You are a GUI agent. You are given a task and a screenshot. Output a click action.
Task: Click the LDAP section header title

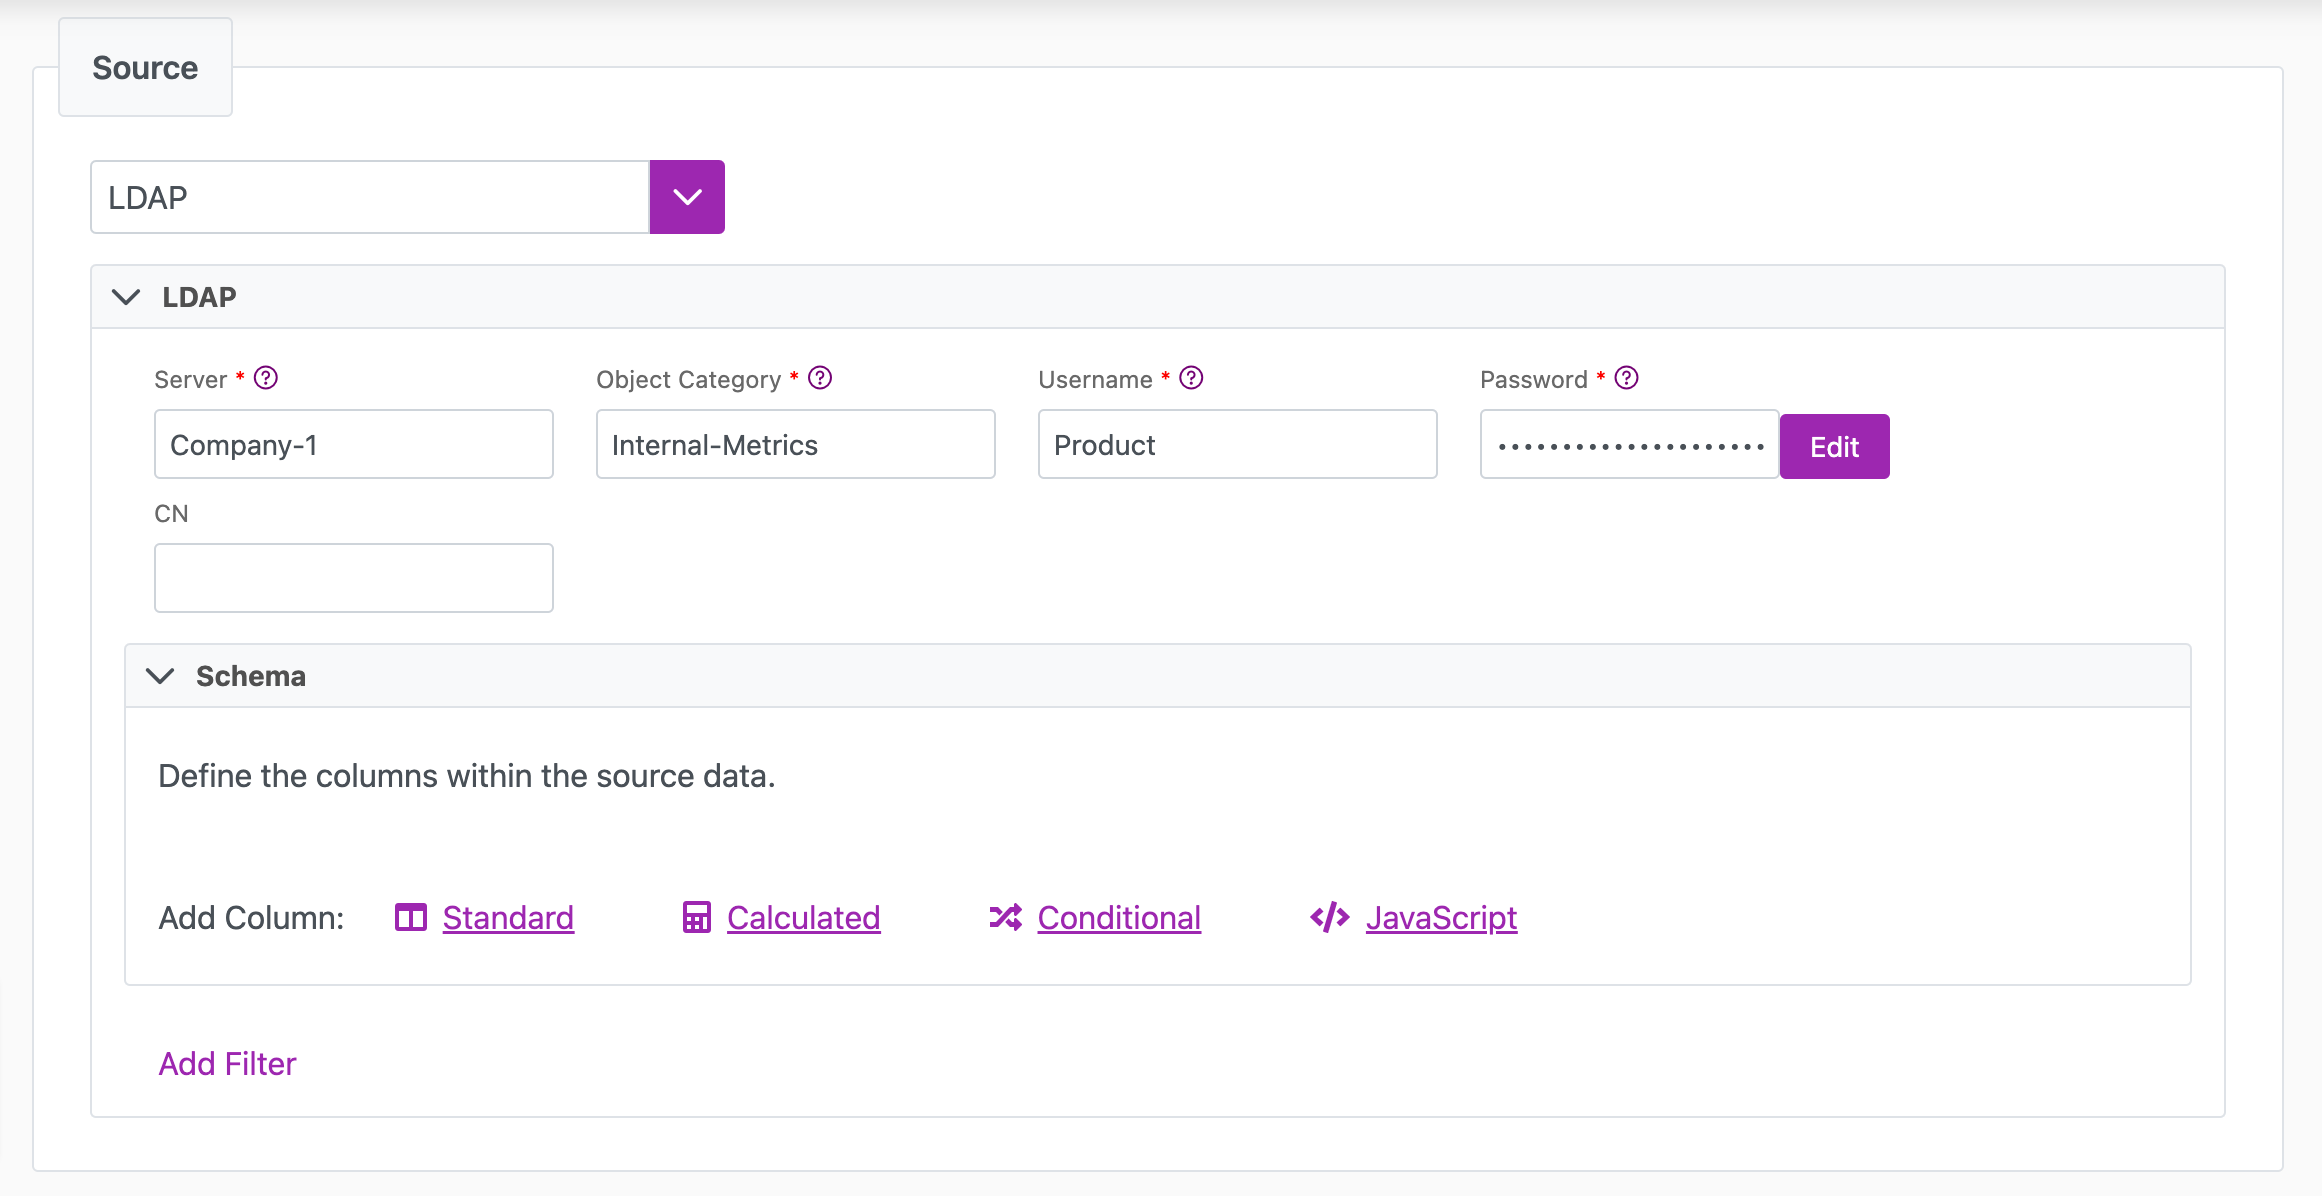200,297
